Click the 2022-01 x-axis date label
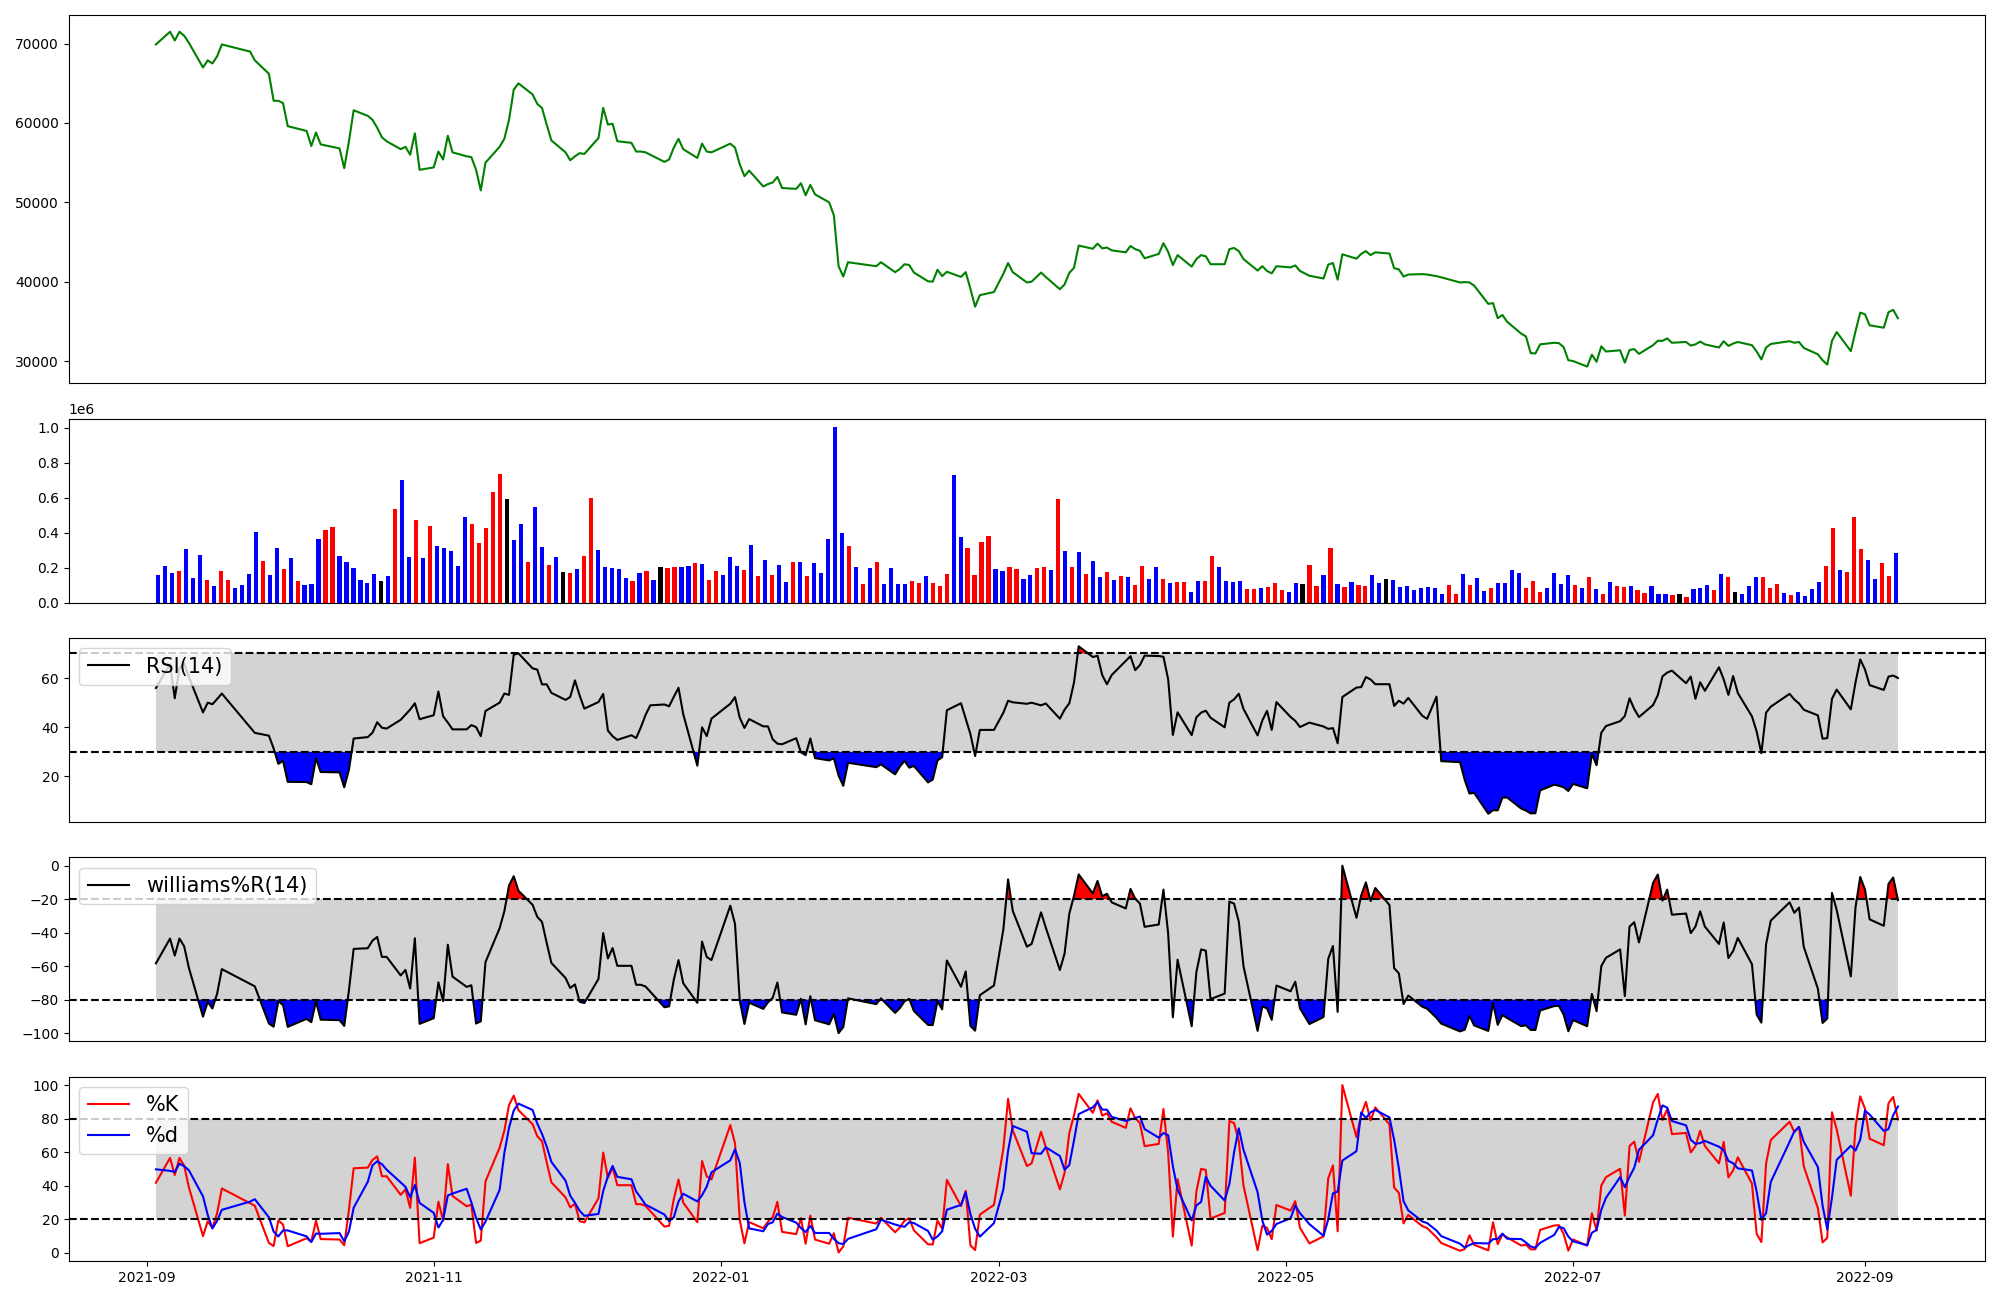 720,1277
